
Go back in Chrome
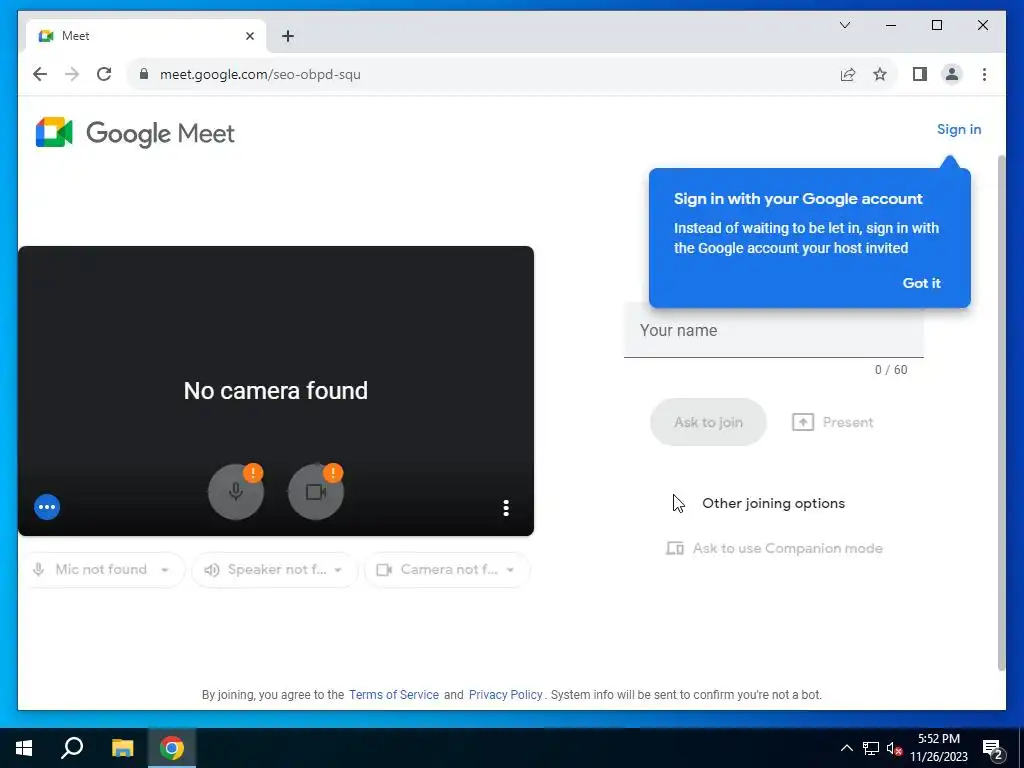[40, 74]
